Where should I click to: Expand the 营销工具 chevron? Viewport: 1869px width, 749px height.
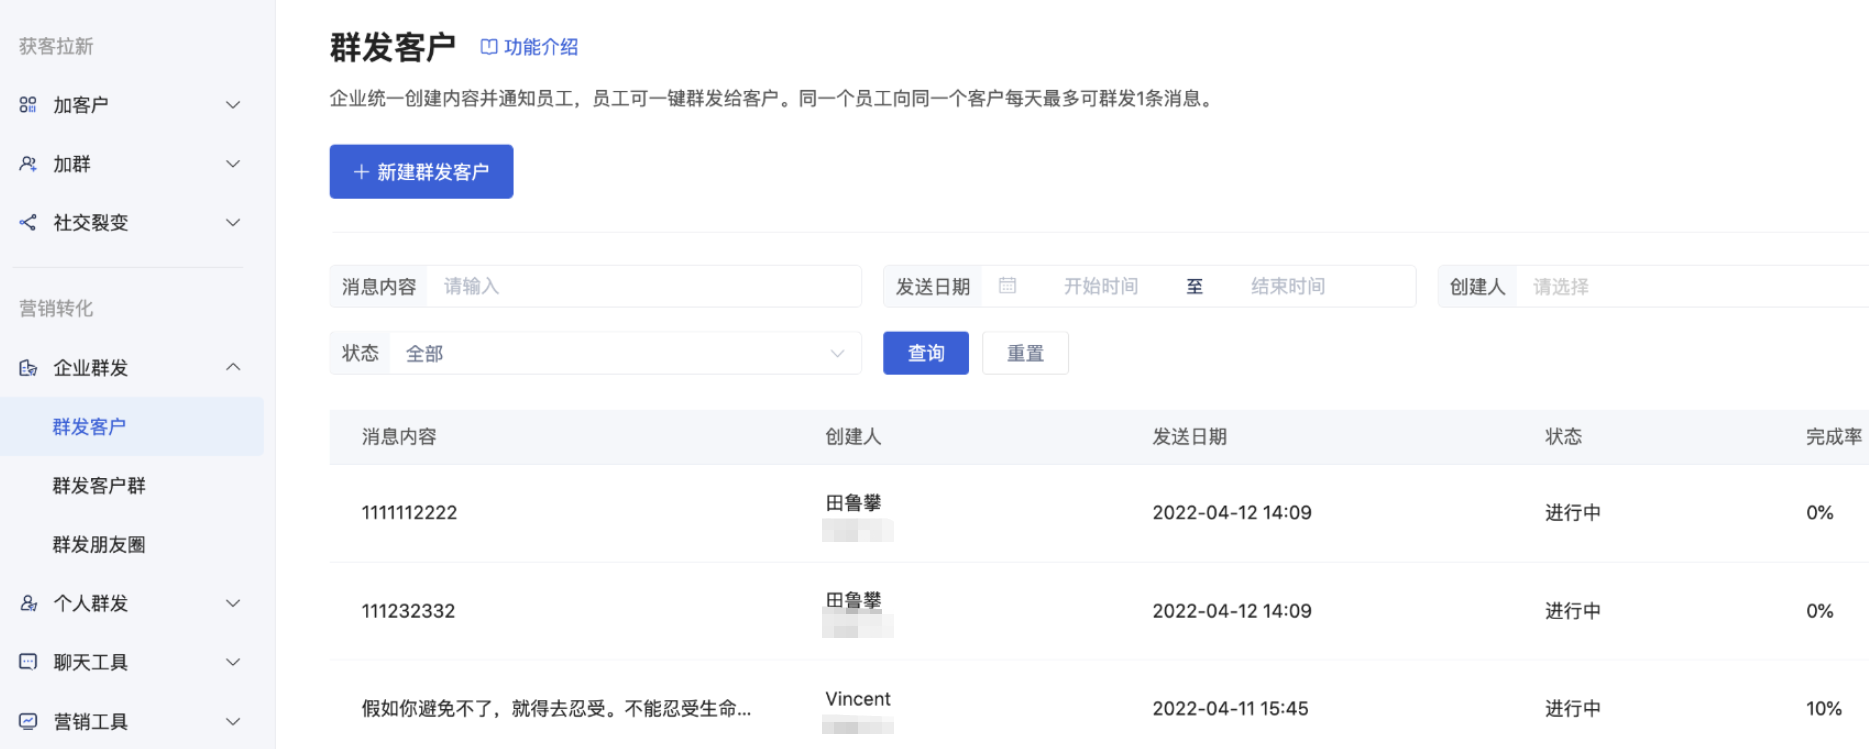click(x=233, y=721)
